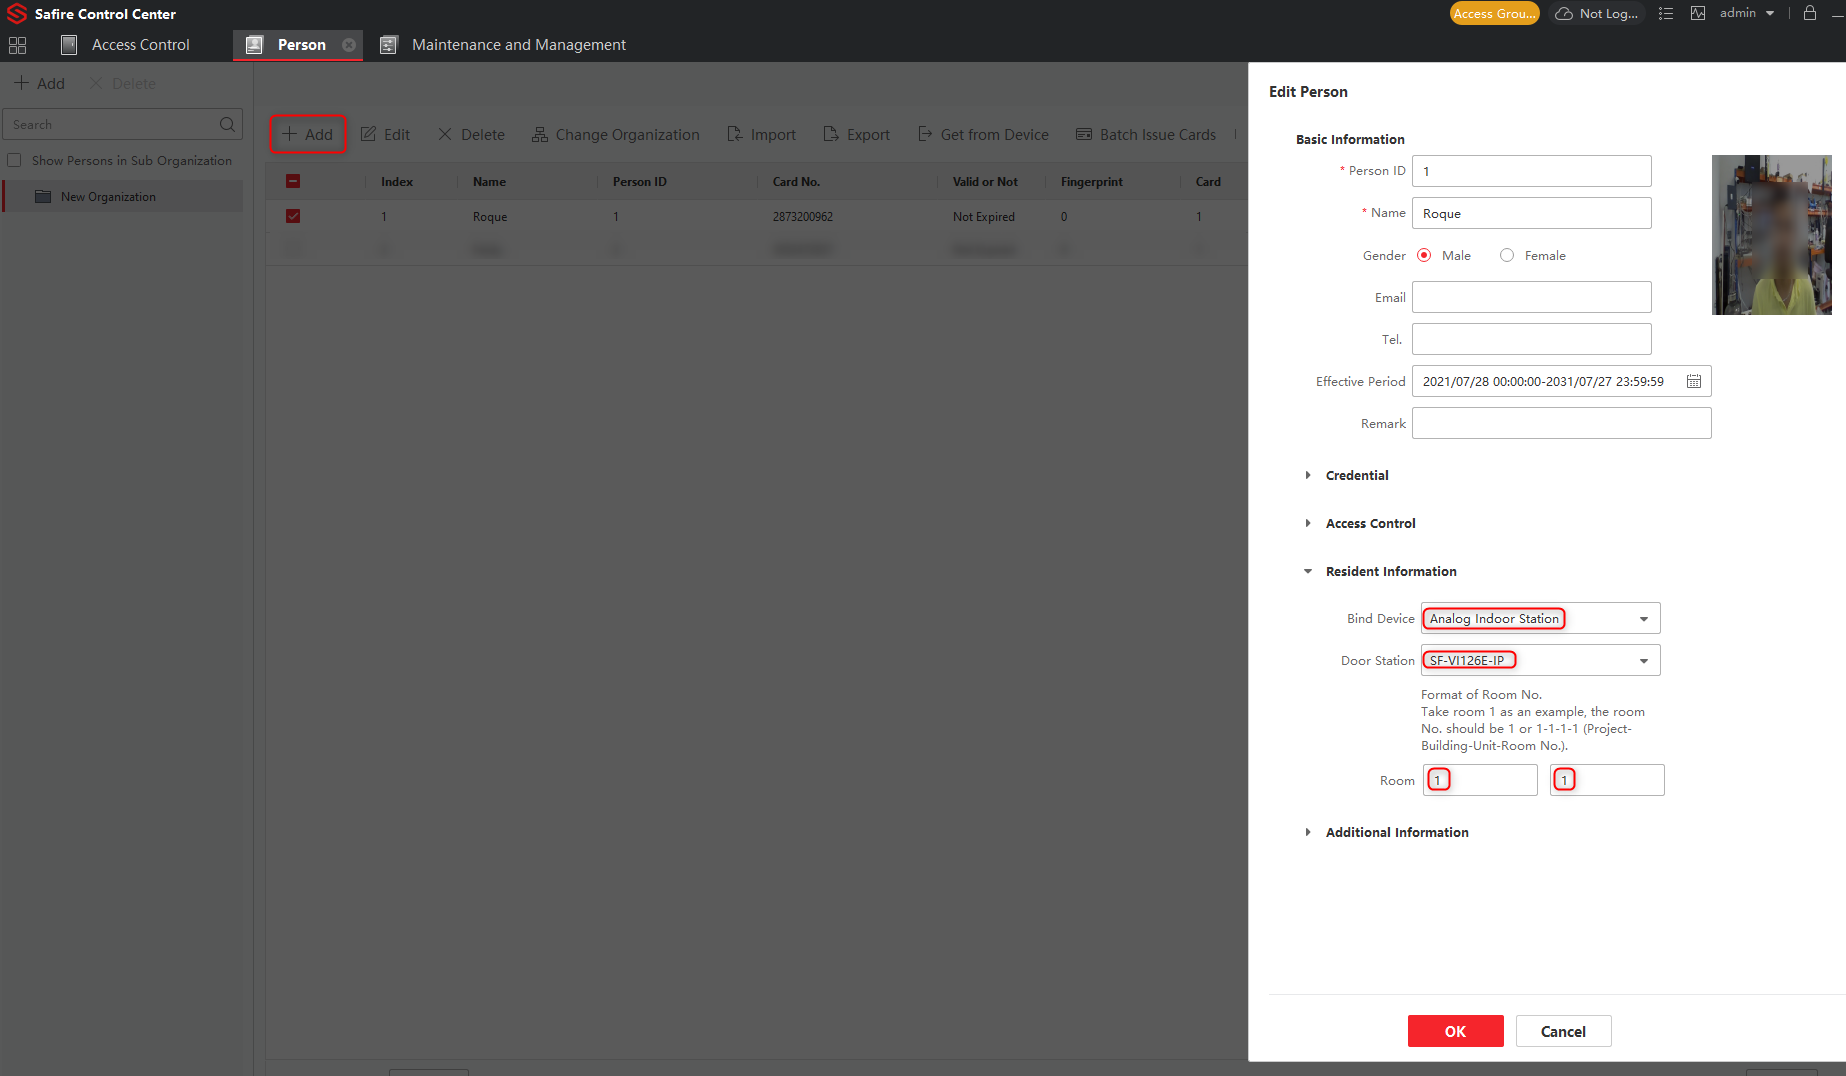Click the Email input field

1531,297
